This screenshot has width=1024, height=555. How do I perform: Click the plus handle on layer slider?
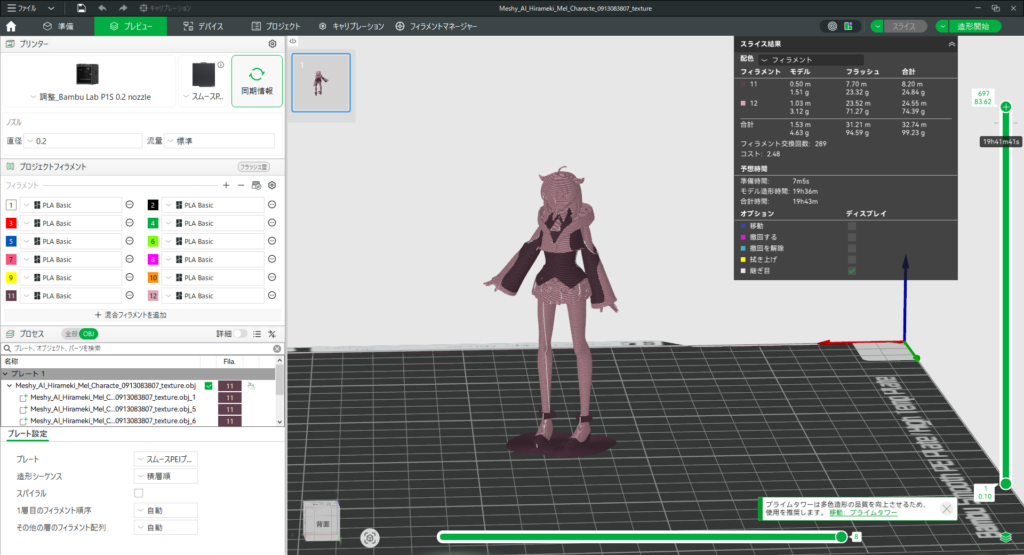pos(1006,106)
